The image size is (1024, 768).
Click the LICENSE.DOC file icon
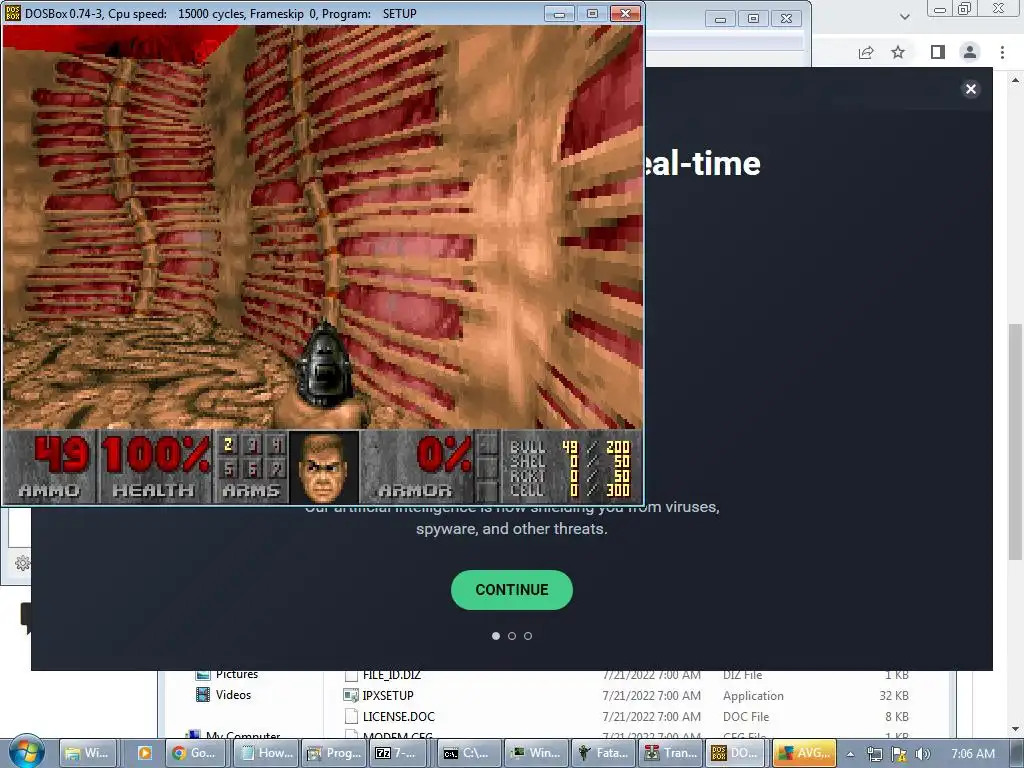(x=351, y=716)
